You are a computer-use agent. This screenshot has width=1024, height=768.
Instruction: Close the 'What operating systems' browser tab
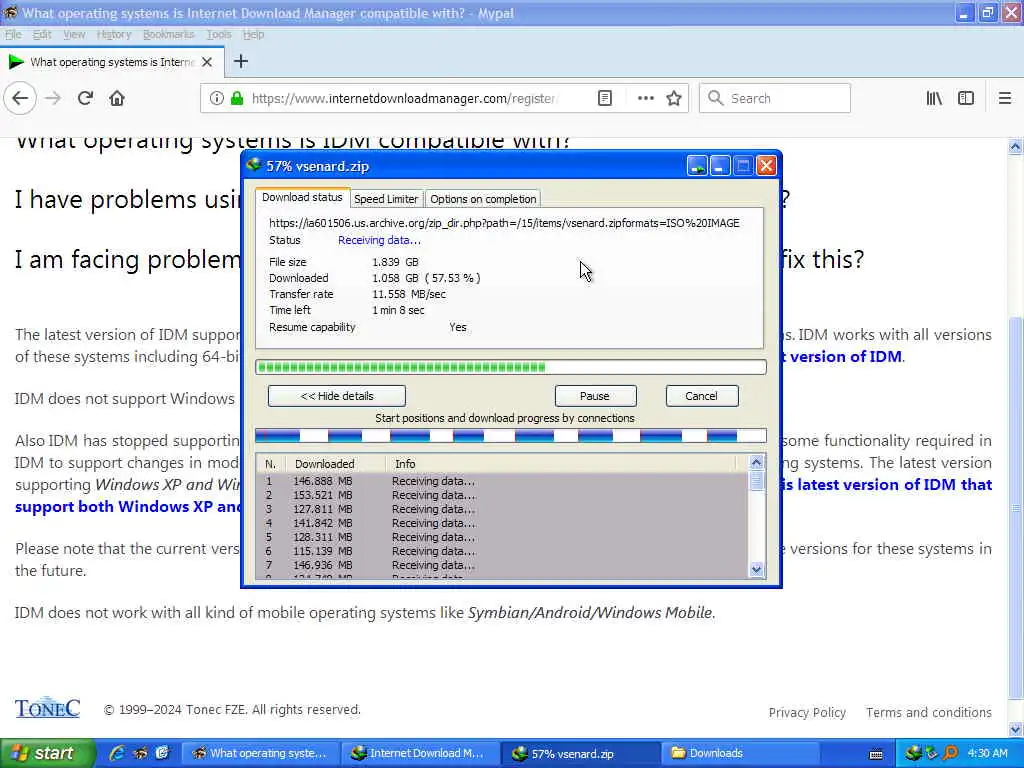tap(207, 62)
